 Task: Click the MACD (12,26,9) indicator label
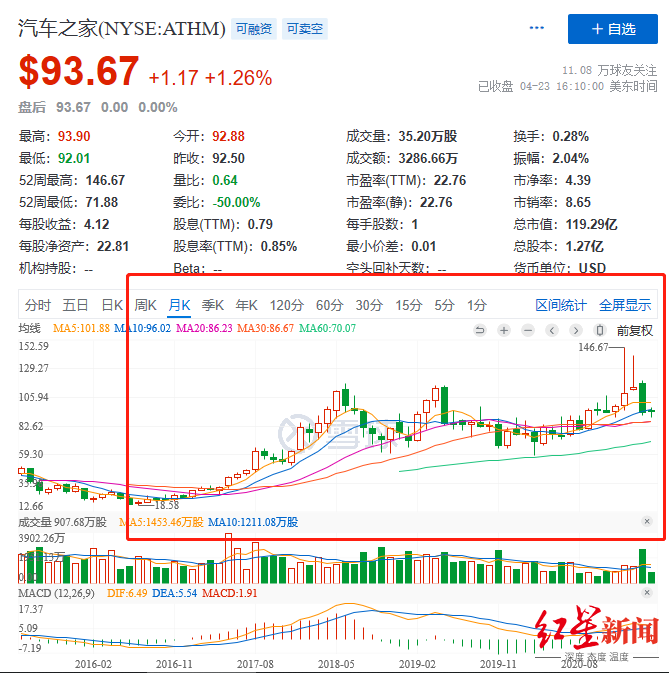pyautogui.click(x=56, y=593)
